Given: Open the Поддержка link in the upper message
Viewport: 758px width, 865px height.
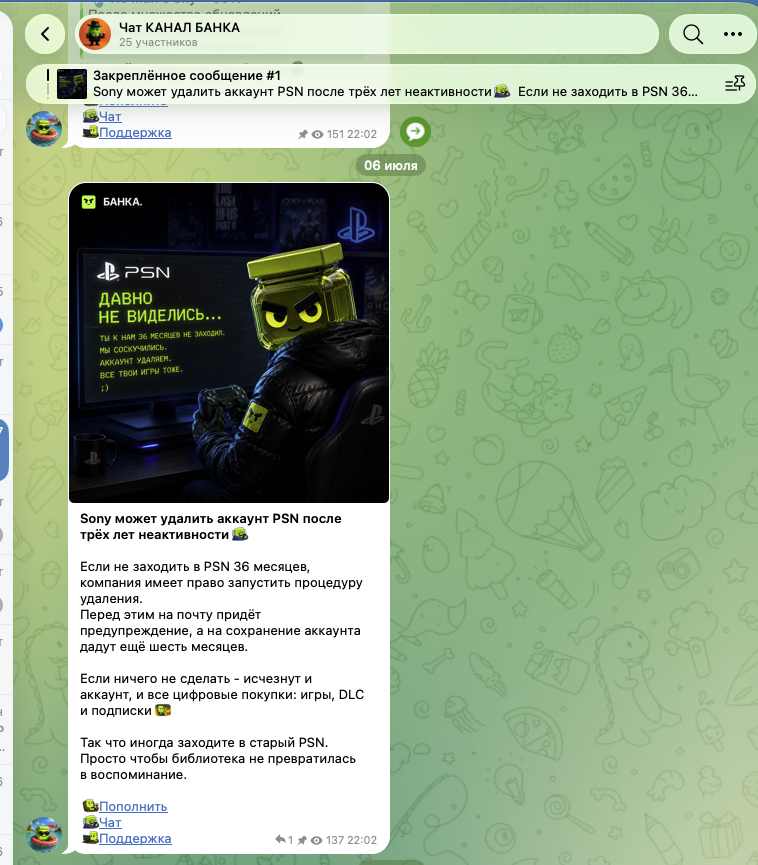Looking at the screenshot, I should pos(135,132).
